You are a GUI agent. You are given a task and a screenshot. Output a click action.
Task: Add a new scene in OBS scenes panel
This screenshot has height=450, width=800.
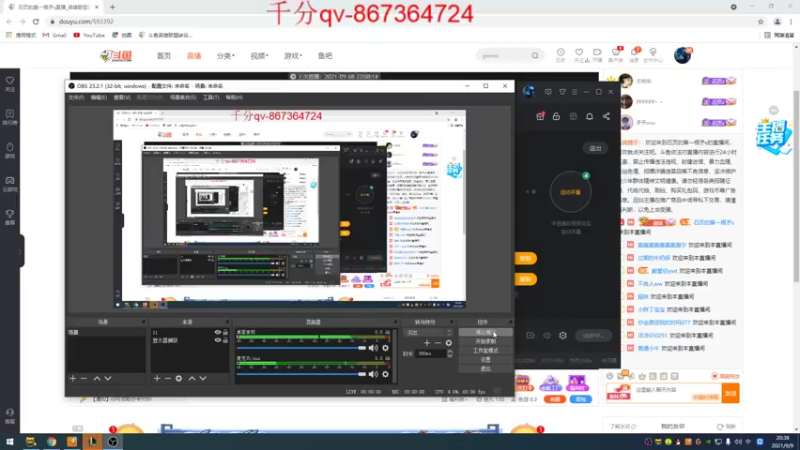[72, 379]
